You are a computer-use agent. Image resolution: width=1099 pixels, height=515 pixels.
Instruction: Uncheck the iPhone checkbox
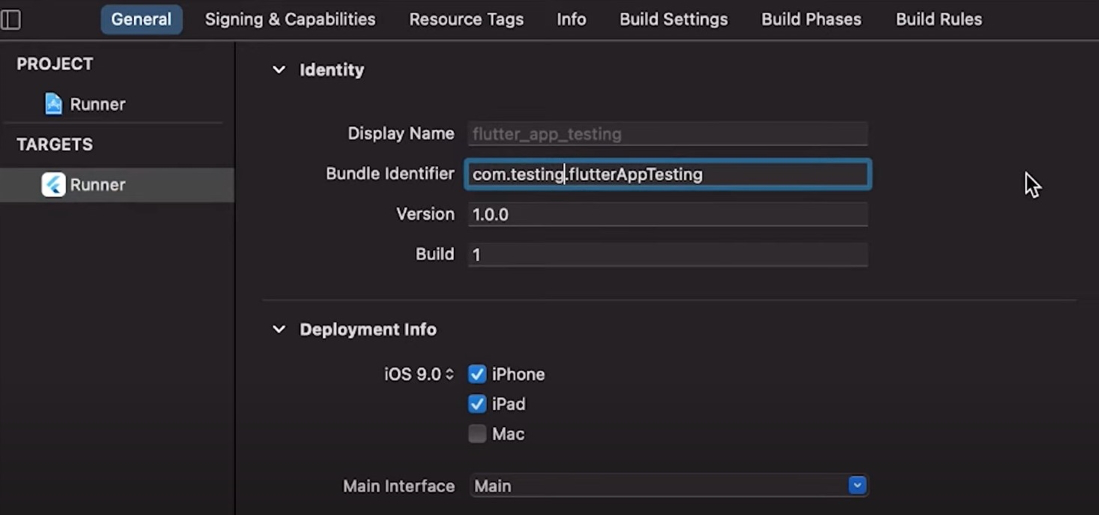477,374
